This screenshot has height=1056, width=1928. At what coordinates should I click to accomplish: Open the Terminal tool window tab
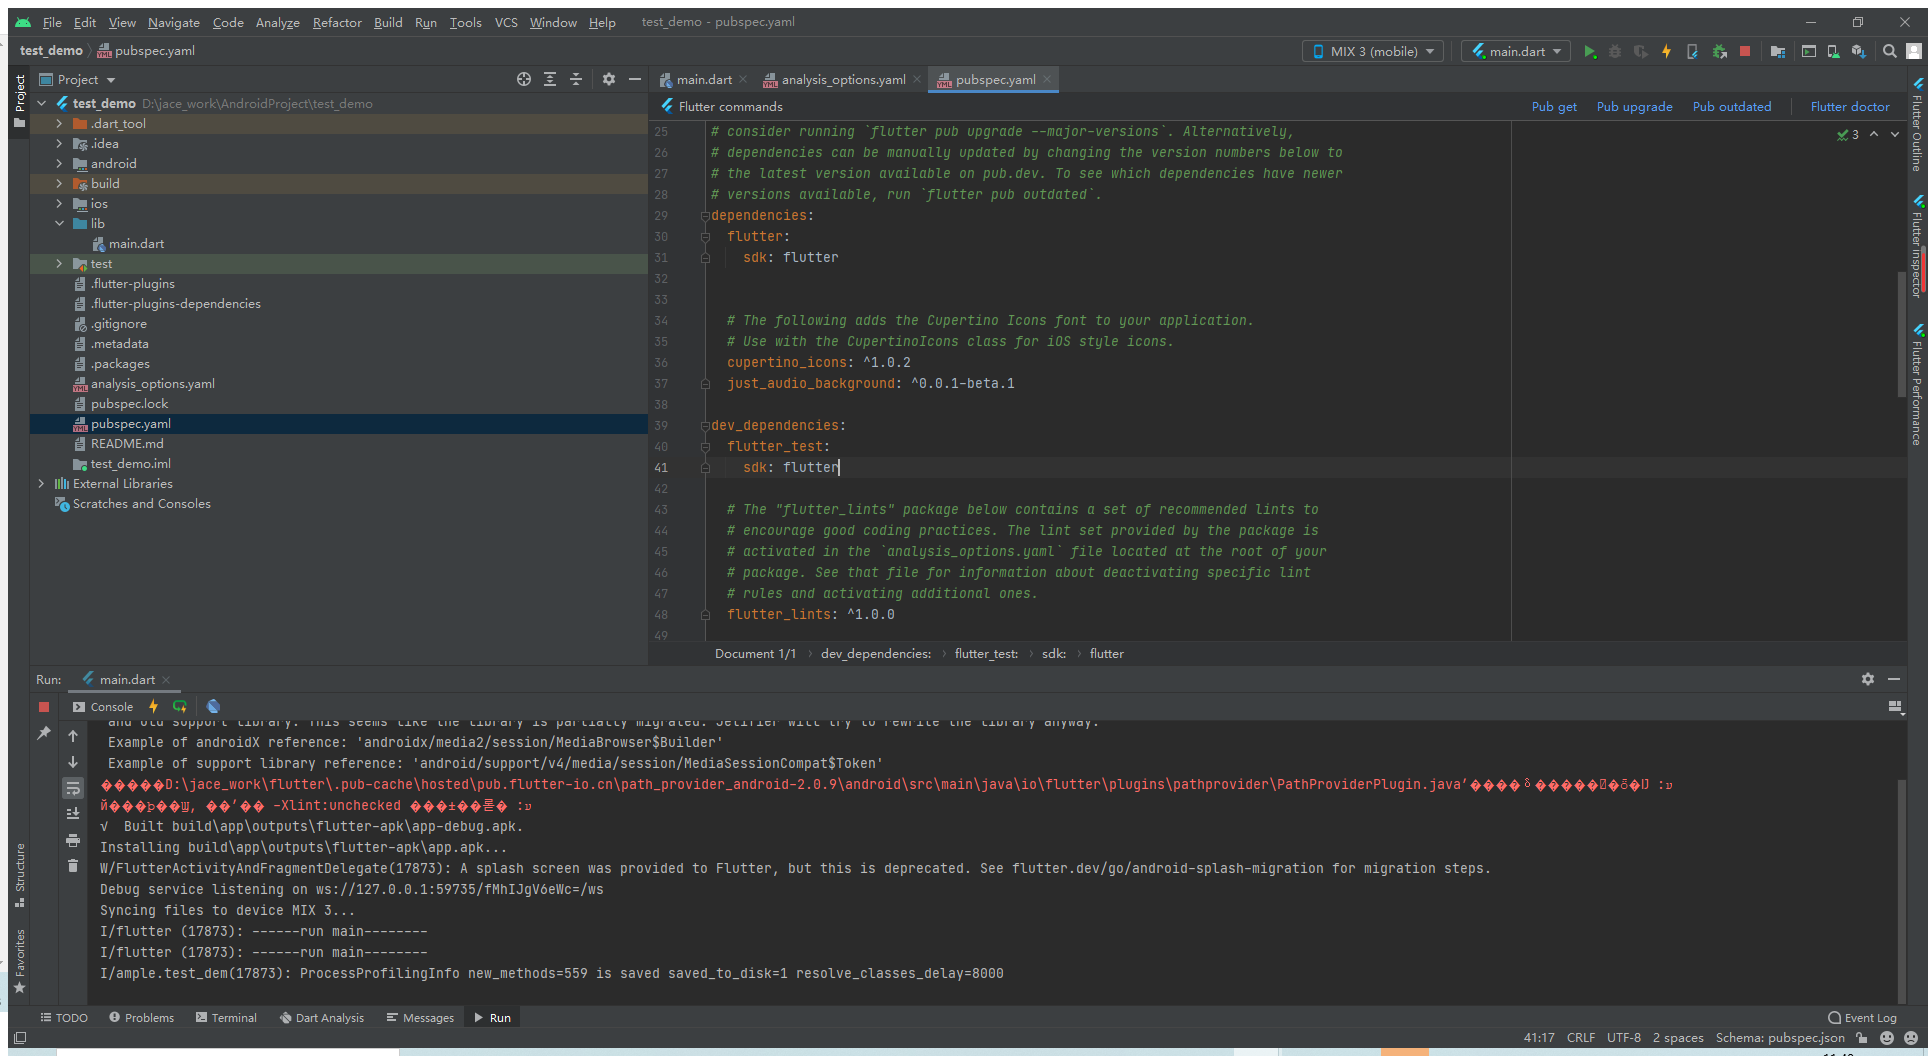(x=226, y=1017)
